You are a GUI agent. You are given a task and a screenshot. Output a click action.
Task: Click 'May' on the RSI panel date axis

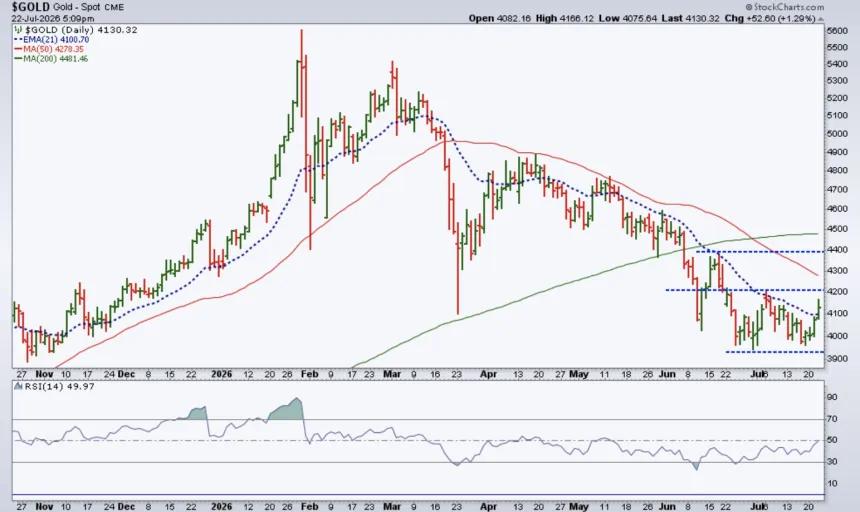coord(579,507)
